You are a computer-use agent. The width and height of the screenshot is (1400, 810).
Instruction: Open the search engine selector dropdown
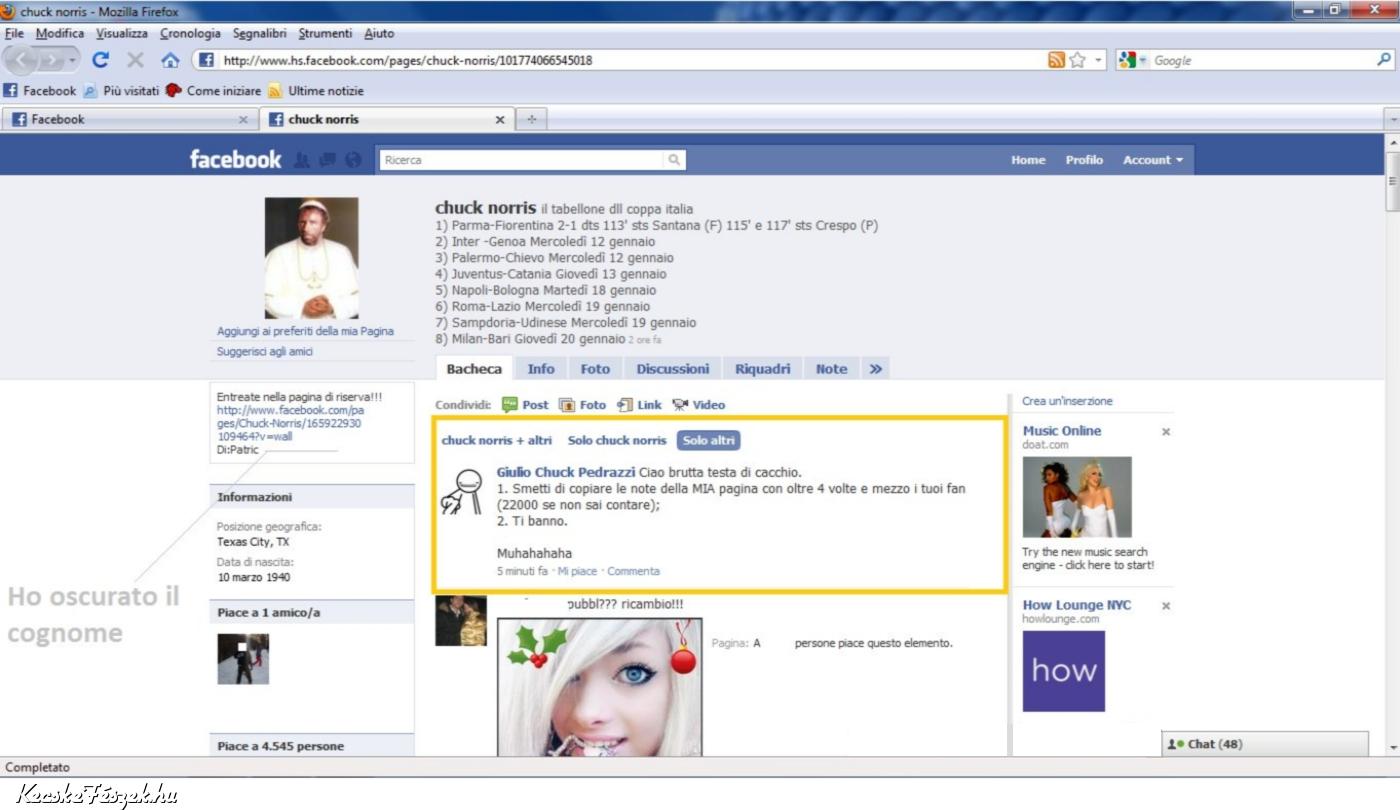1133,60
